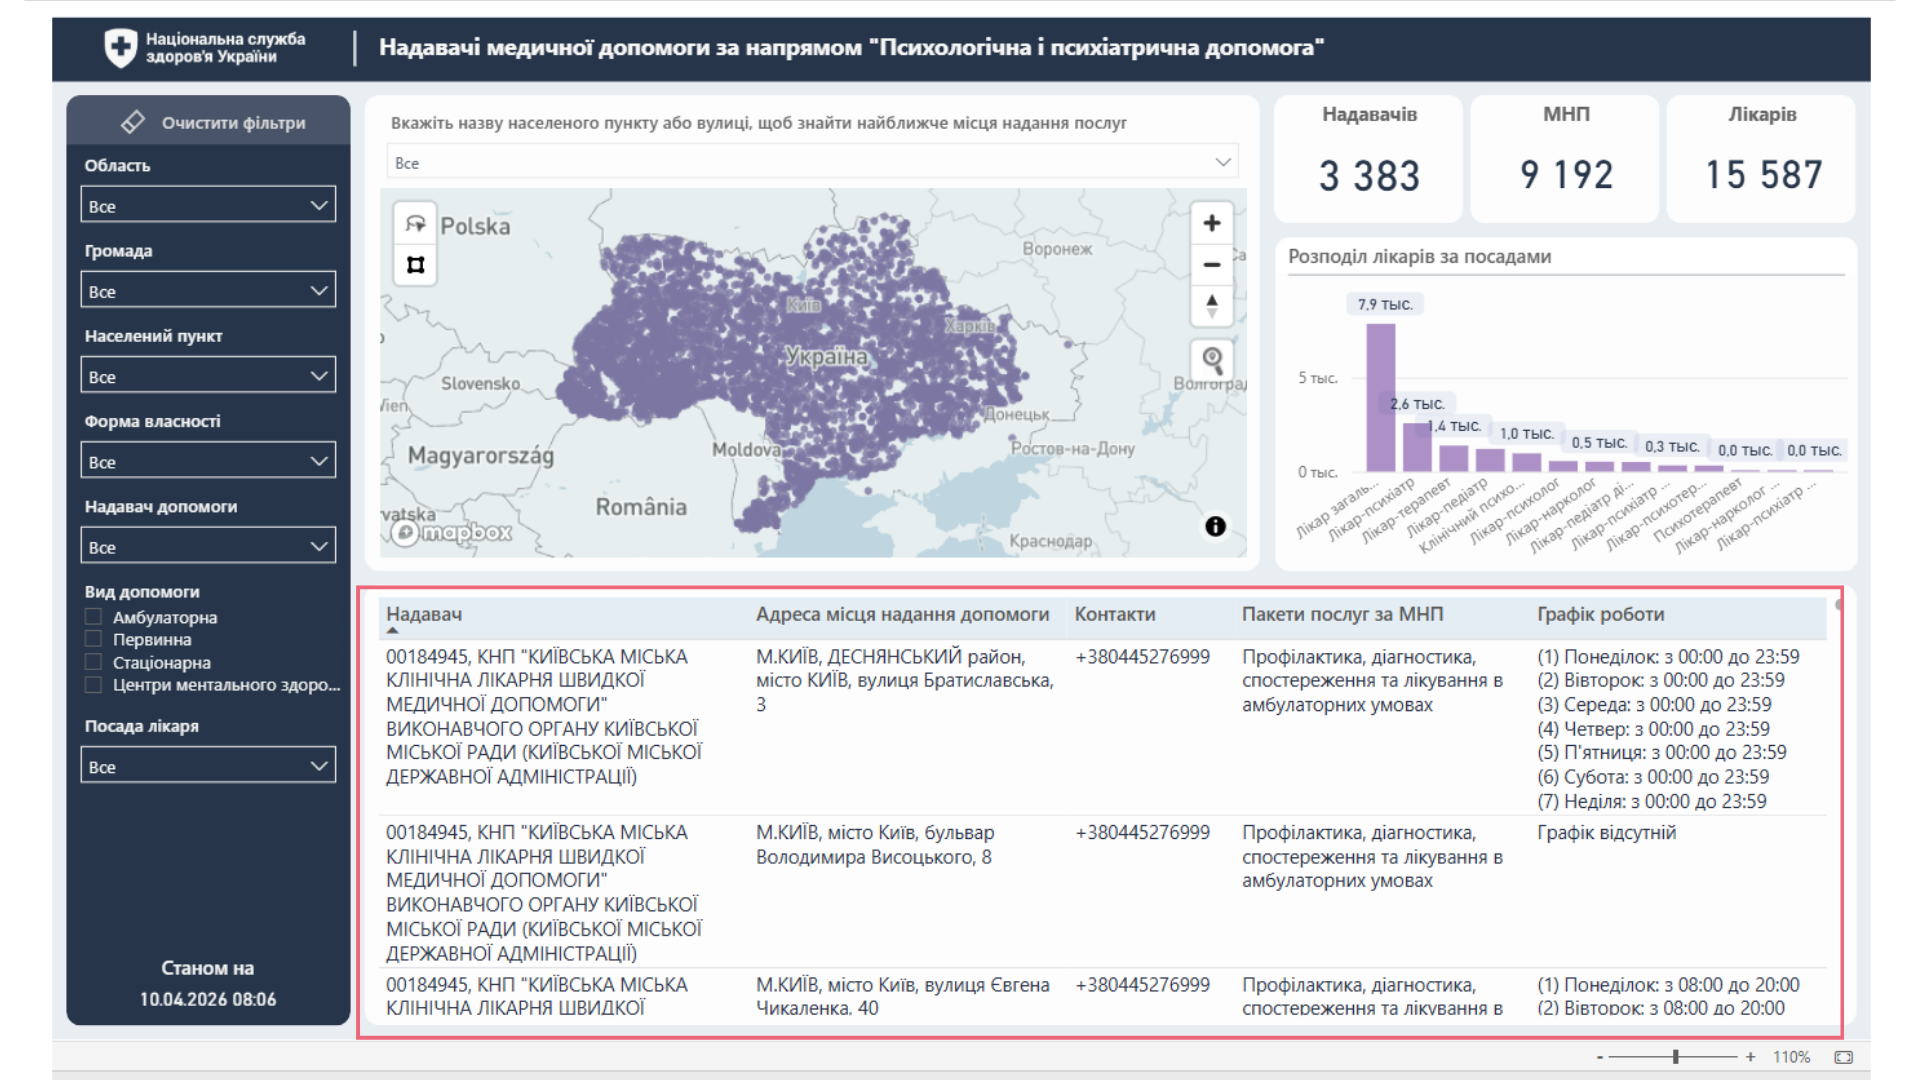Sort the table by the Надавач column header
Screen dimensions: 1920x1080
(x=424, y=614)
